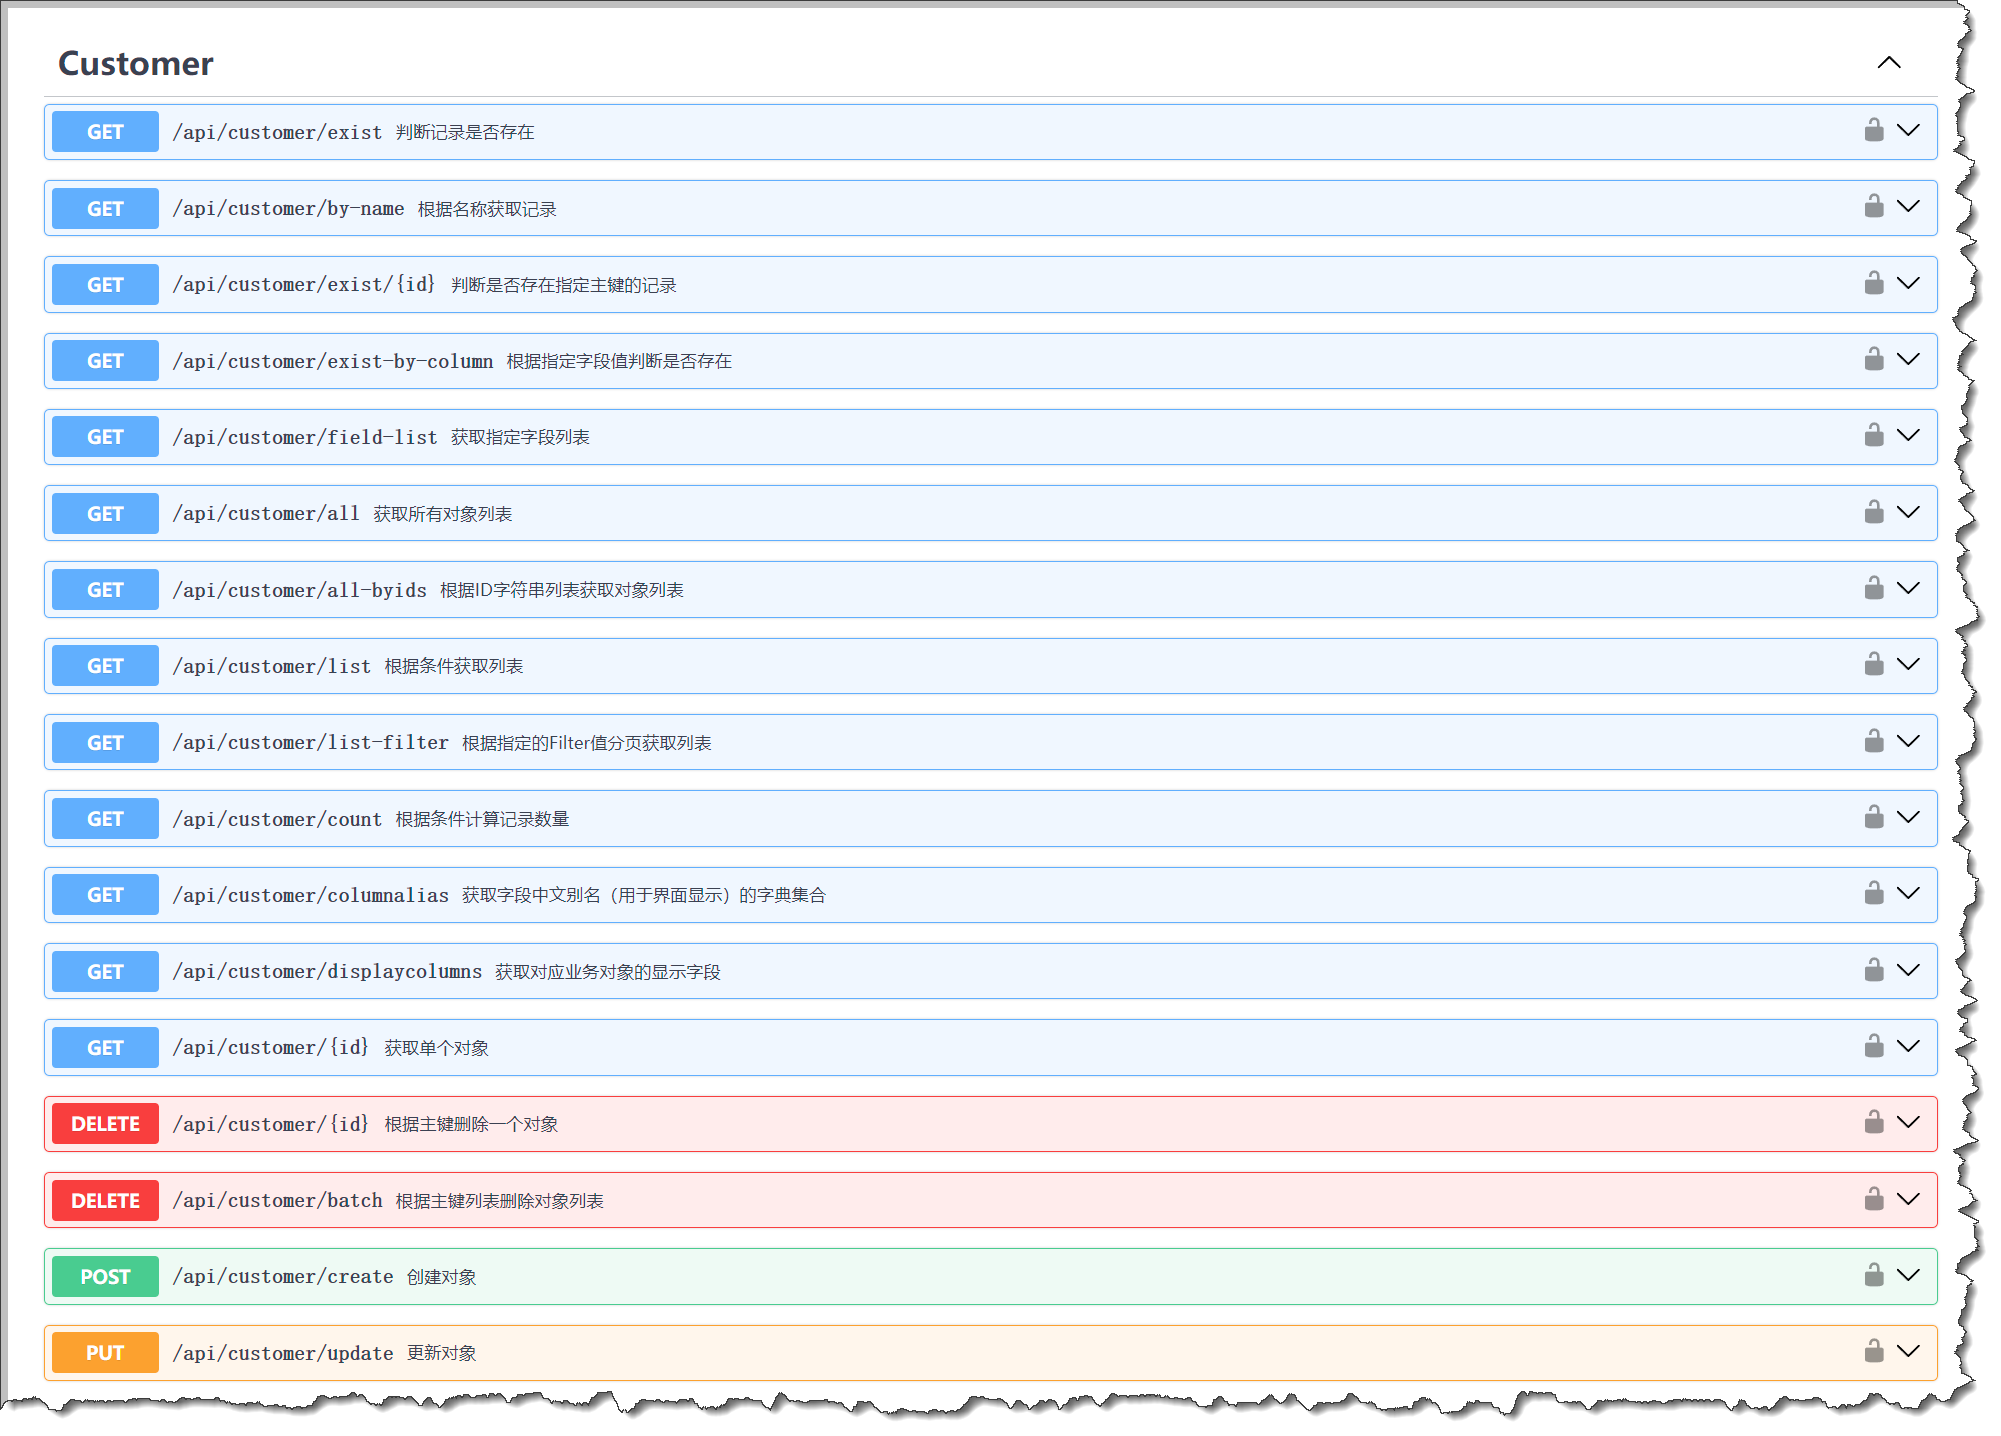The height and width of the screenshot is (1436, 2001).
Task: Open the /api/customer/all-byids path link
Action: click(x=299, y=590)
